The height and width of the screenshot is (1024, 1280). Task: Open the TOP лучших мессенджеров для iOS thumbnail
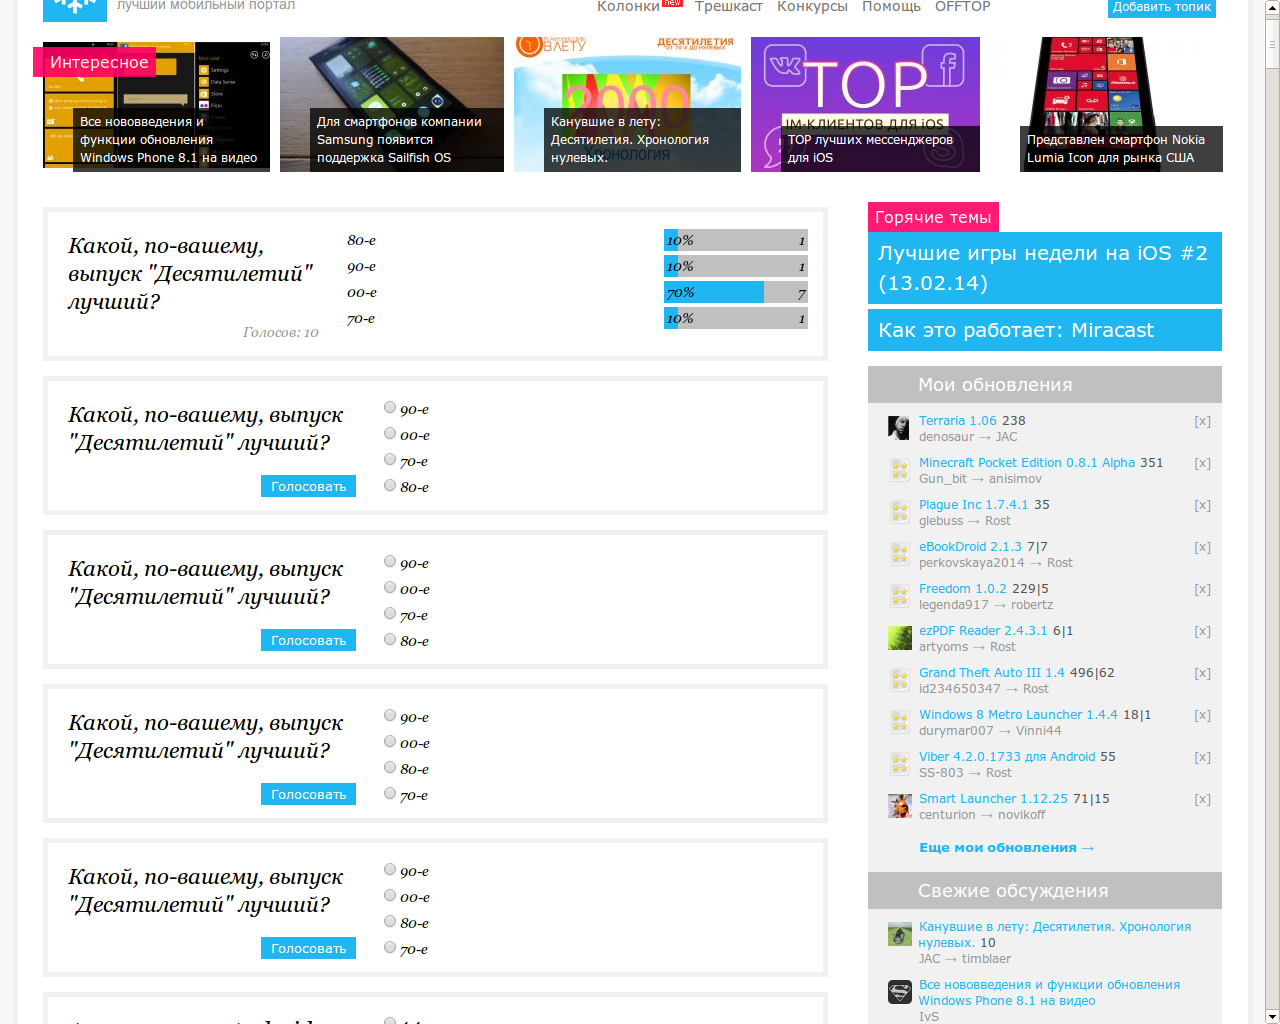[x=865, y=105]
